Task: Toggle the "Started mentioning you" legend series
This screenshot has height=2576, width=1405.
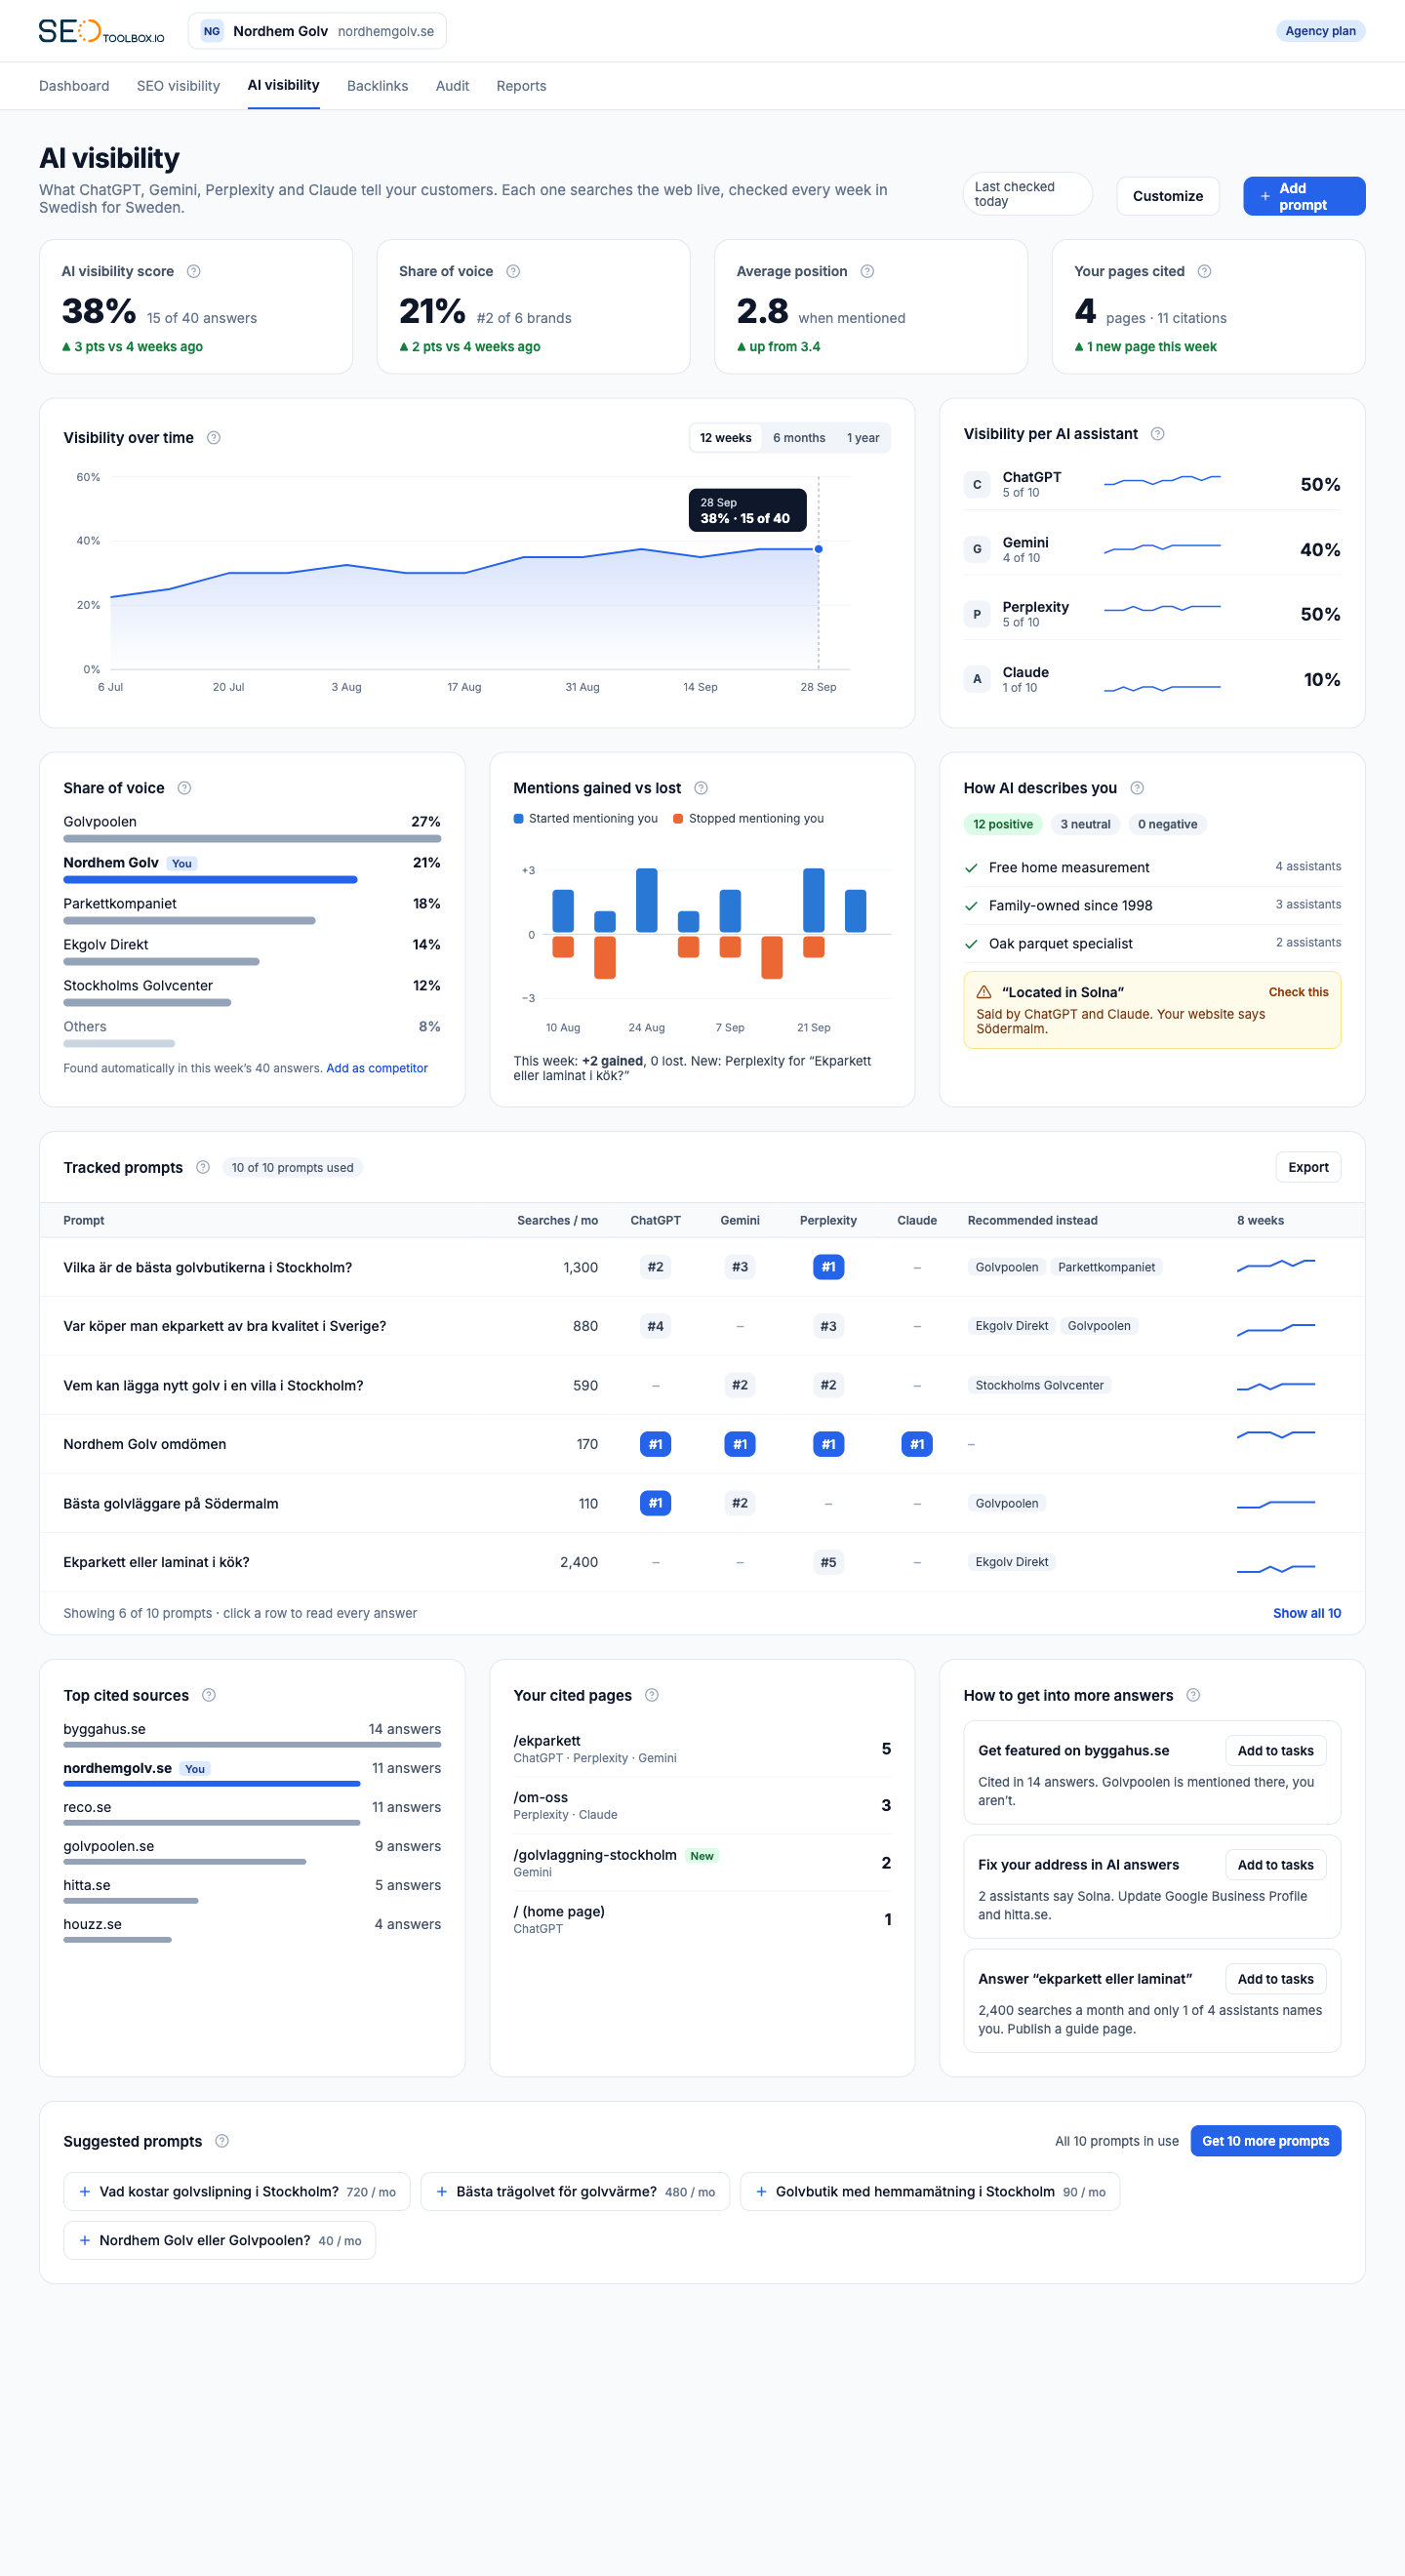Action: 586,818
